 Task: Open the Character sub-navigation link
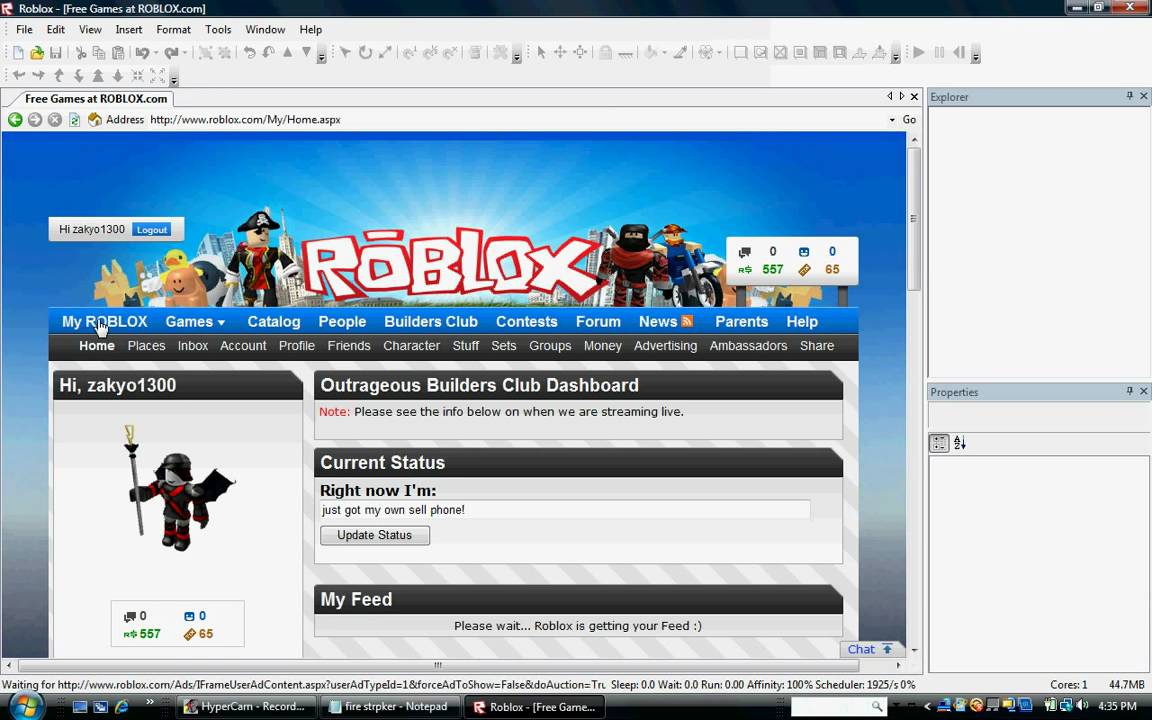click(x=411, y=345)
